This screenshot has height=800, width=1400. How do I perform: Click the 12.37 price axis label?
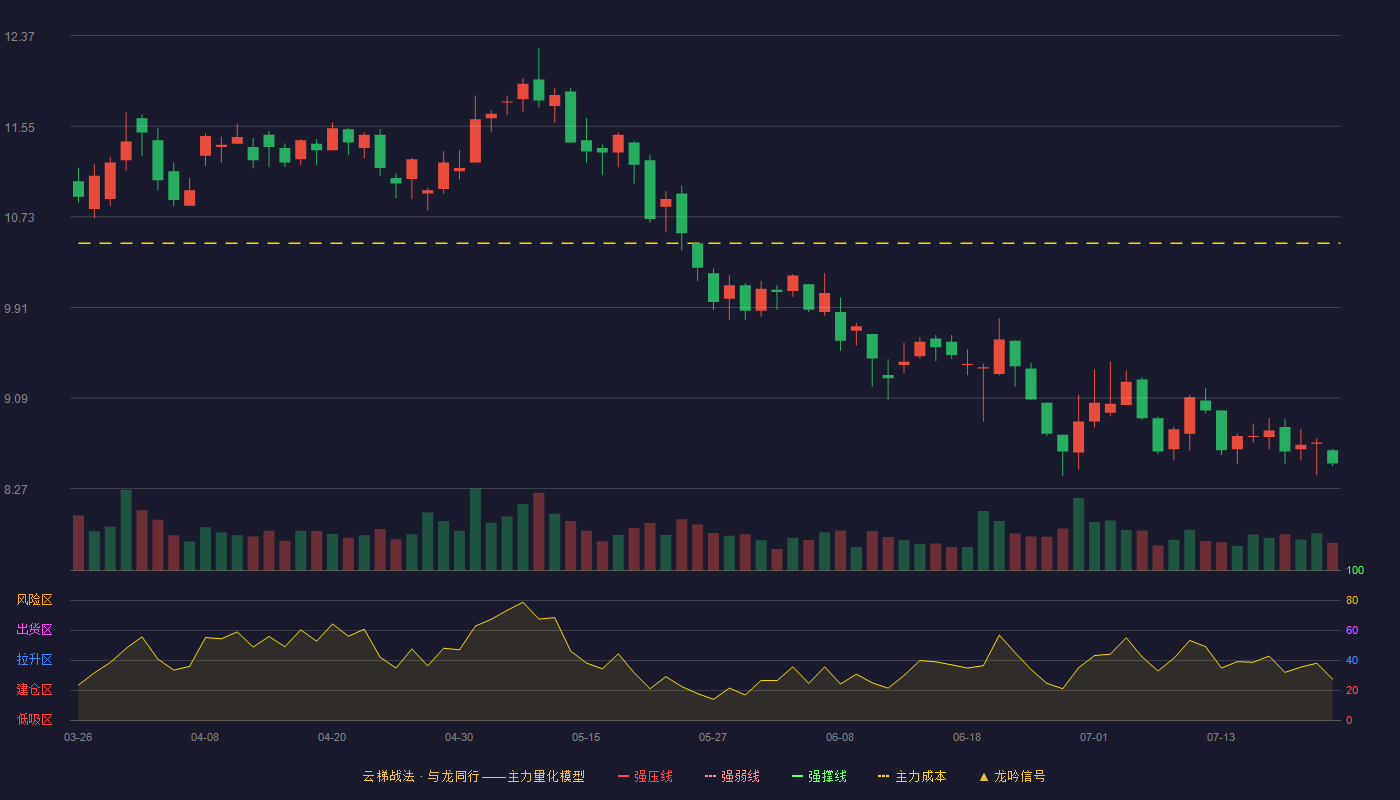click(20, 37)
